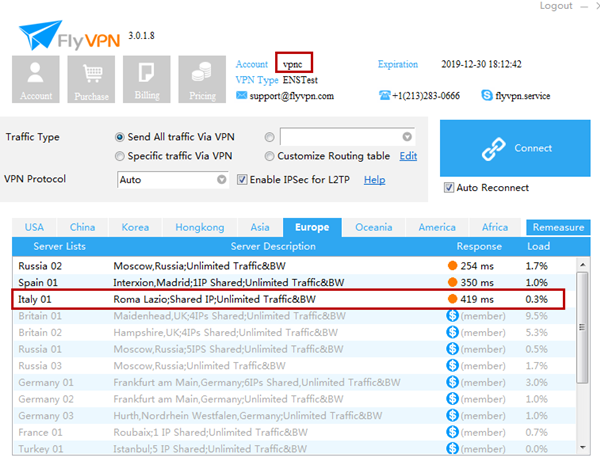
Task: Click Logout at the top right
Action: (556, 6)
